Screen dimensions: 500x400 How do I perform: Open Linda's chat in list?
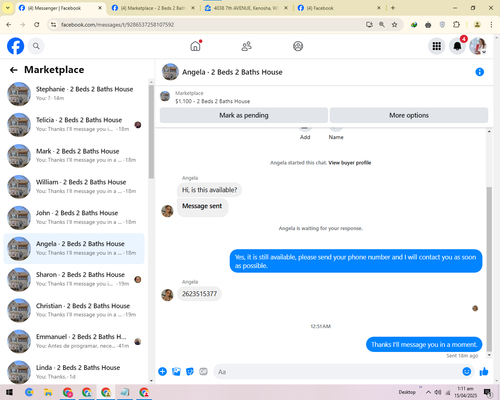click(x=74, y=372)
